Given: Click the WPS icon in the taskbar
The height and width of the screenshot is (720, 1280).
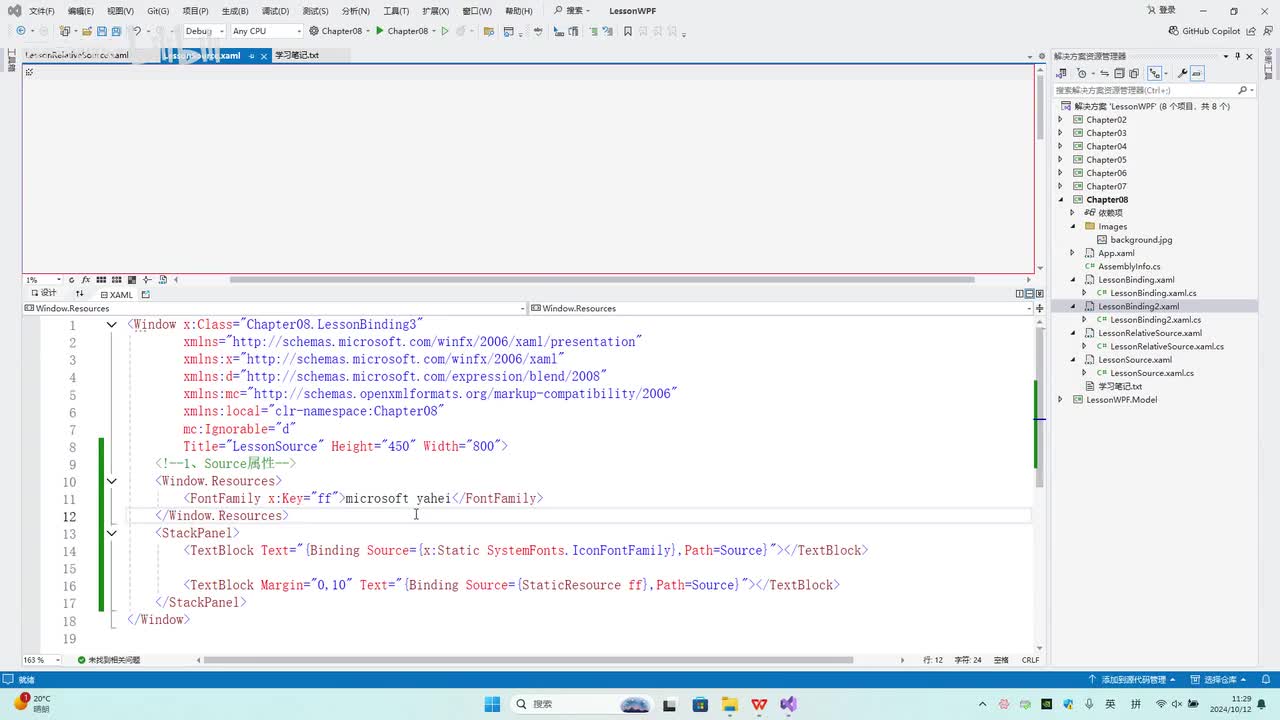Looking at the screenshot, I should pos(759,704).
